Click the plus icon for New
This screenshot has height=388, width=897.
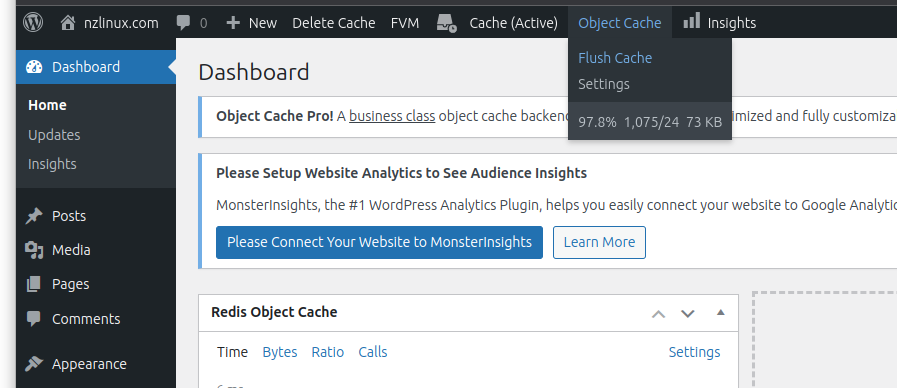(x=233, y=23)
